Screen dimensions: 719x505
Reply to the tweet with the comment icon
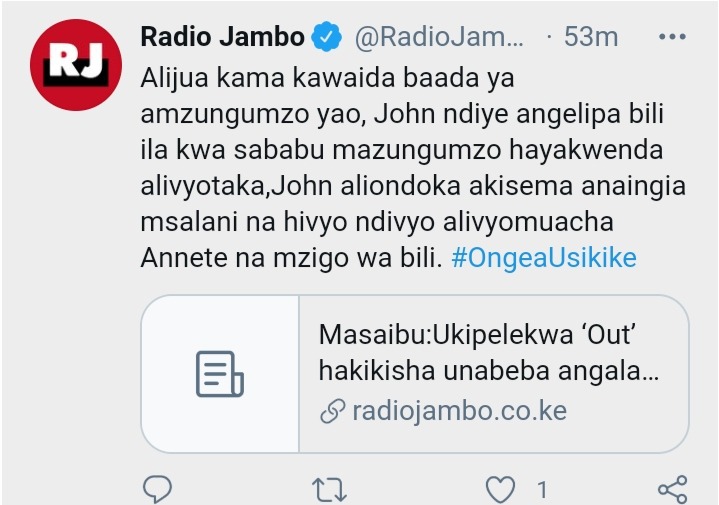click(x=157, y=489)
